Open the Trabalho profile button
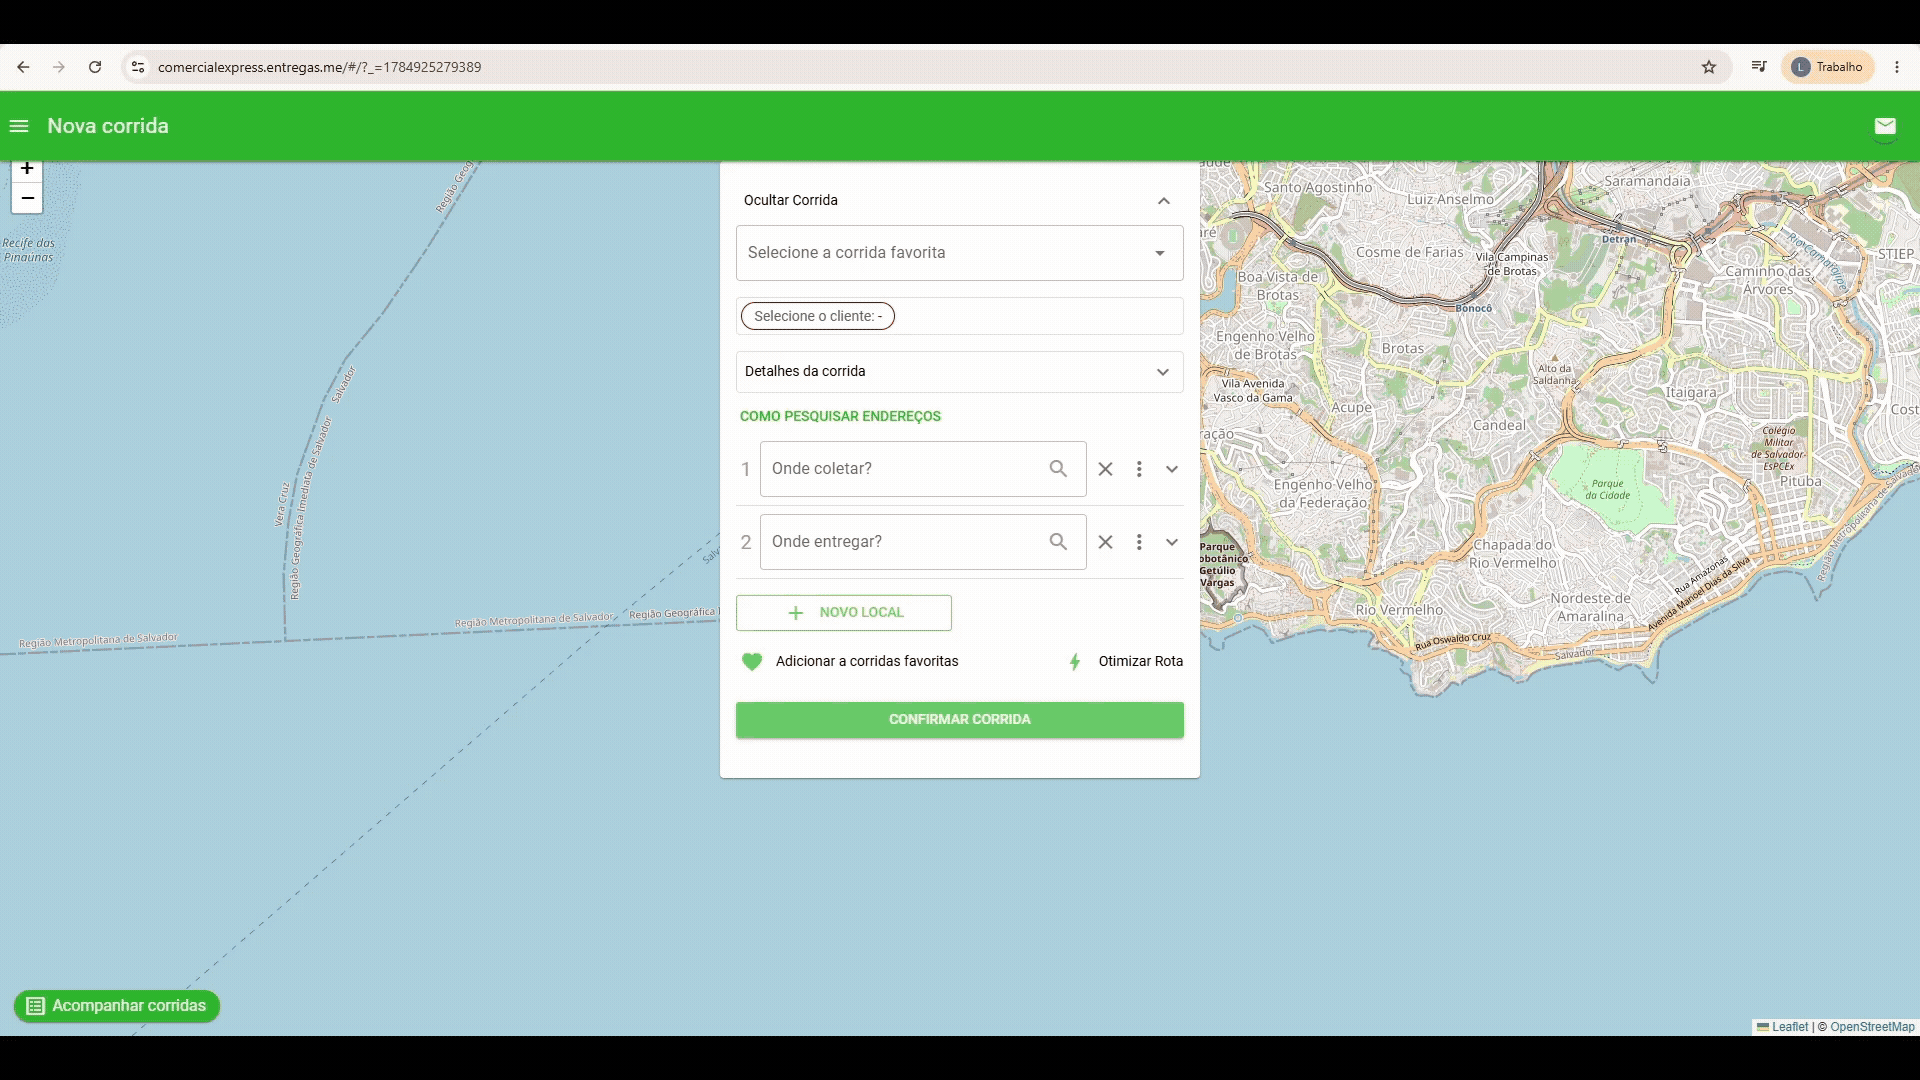The width and height of the screenshot is (1920, 1080). [x=1828, y=67]
